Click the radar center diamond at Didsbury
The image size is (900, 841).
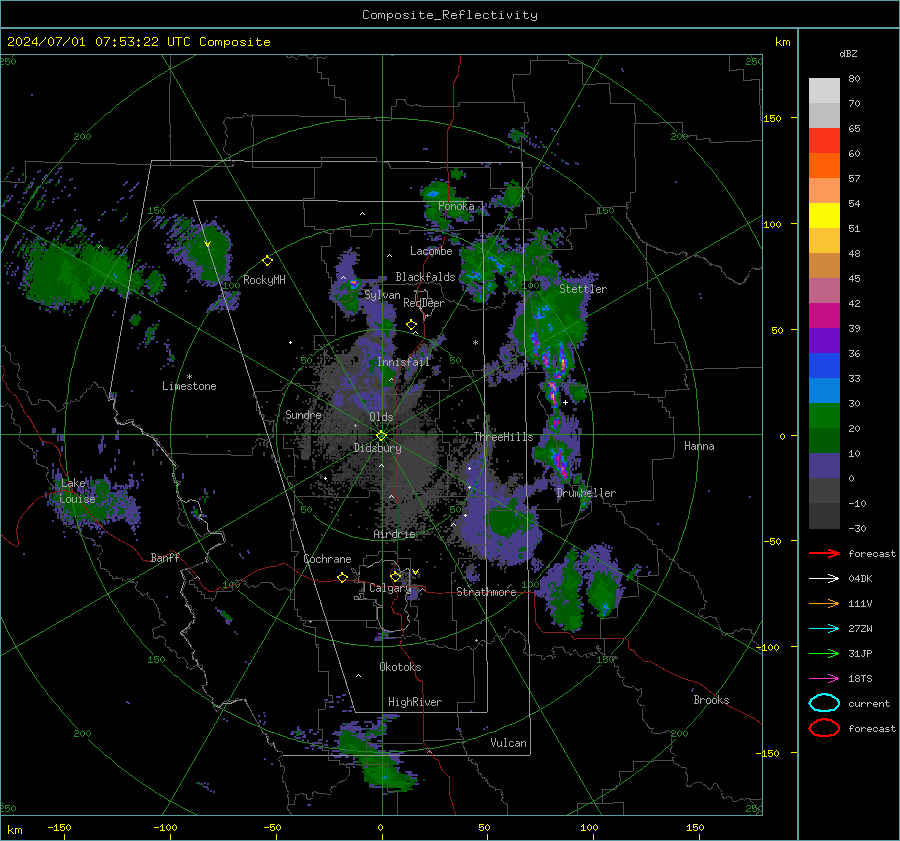point(381,436)
